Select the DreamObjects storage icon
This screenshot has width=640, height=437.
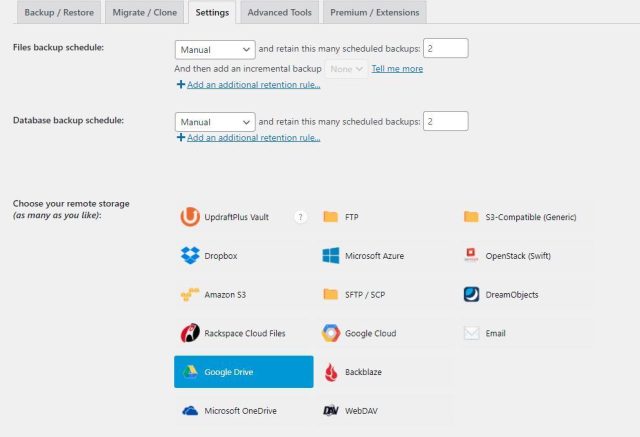[472, 295]
